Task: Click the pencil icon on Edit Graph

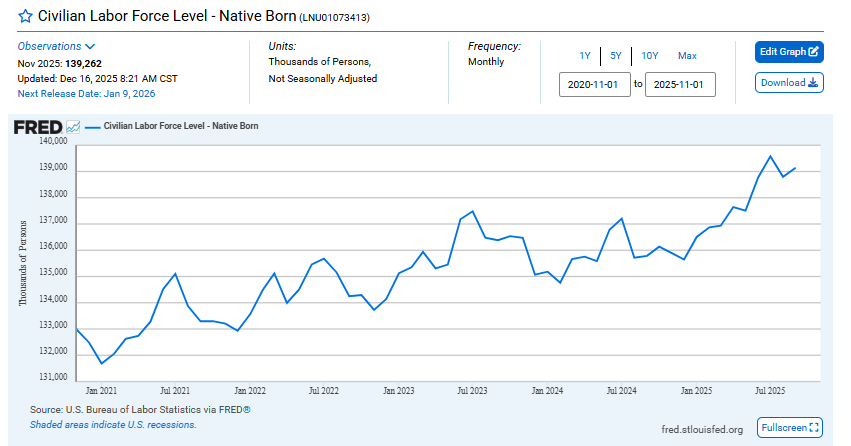Action: [x=814, y=52]
